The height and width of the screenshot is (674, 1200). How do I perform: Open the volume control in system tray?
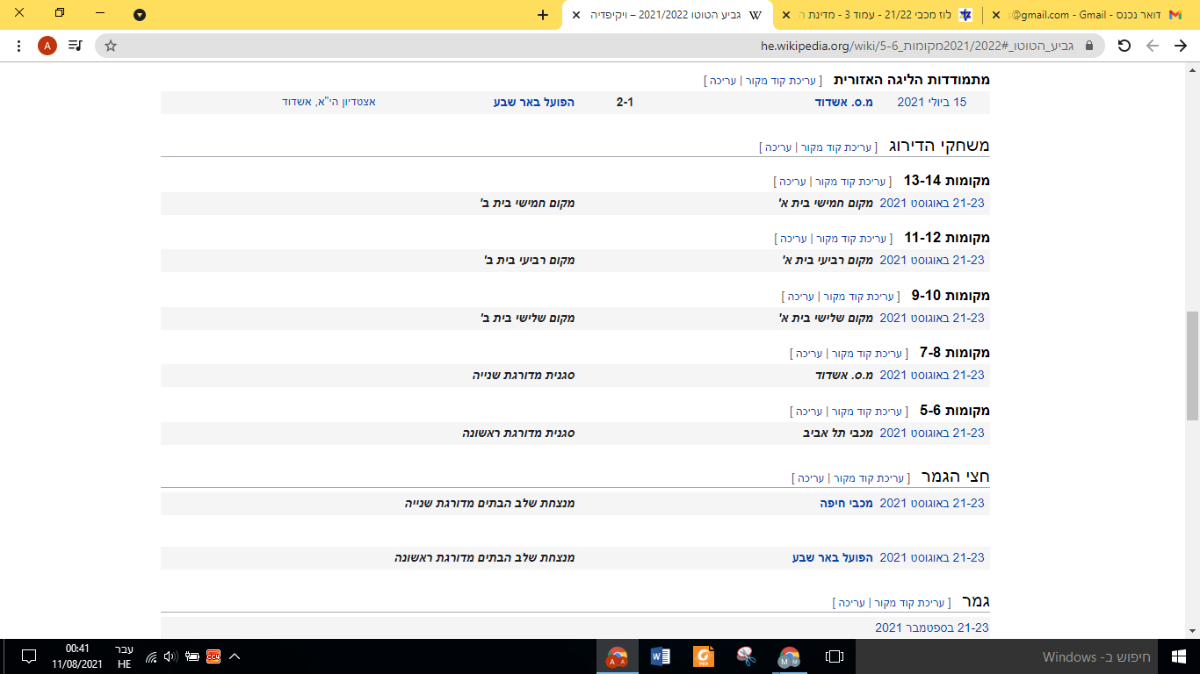click(x=170, y=657)
